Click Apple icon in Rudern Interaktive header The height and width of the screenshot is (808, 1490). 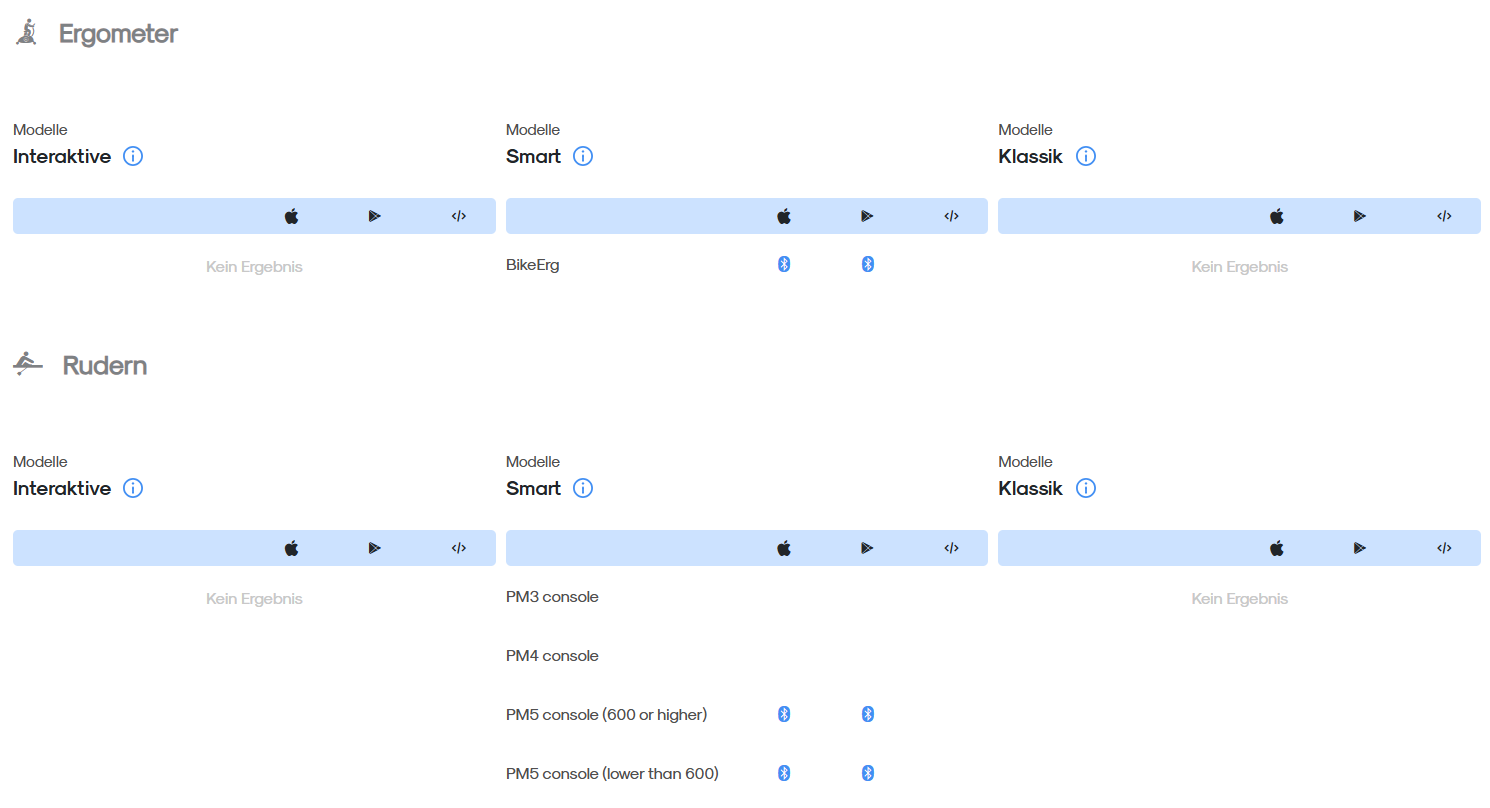pos(291,548)
